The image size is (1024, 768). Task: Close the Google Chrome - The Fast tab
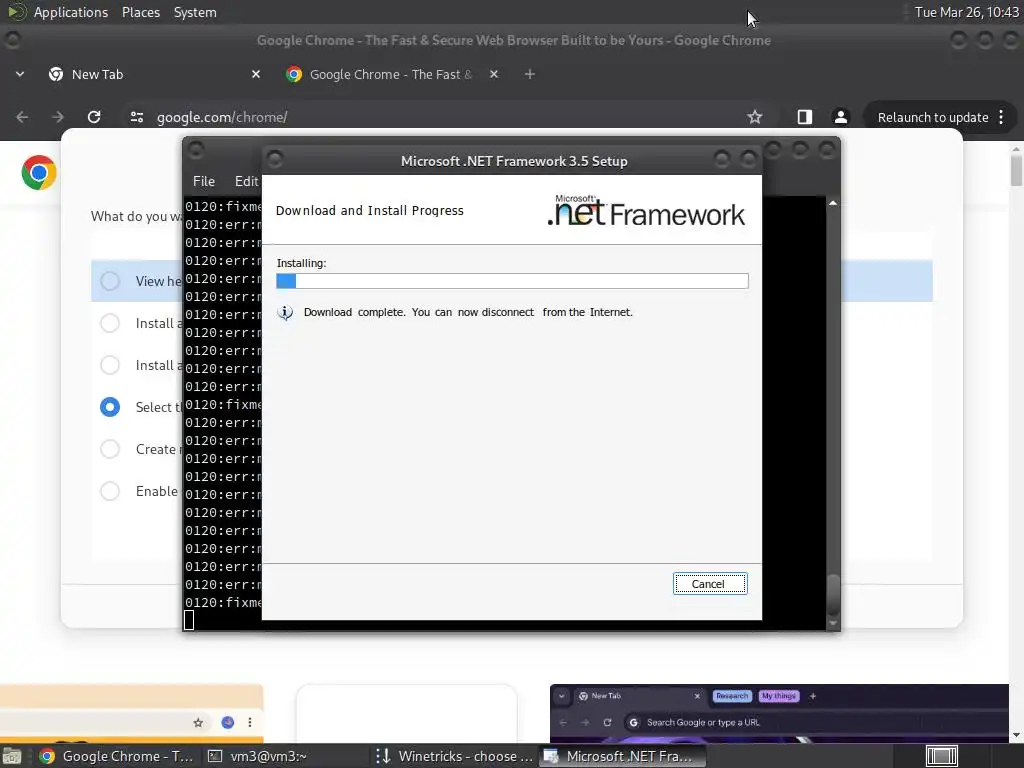494,74
